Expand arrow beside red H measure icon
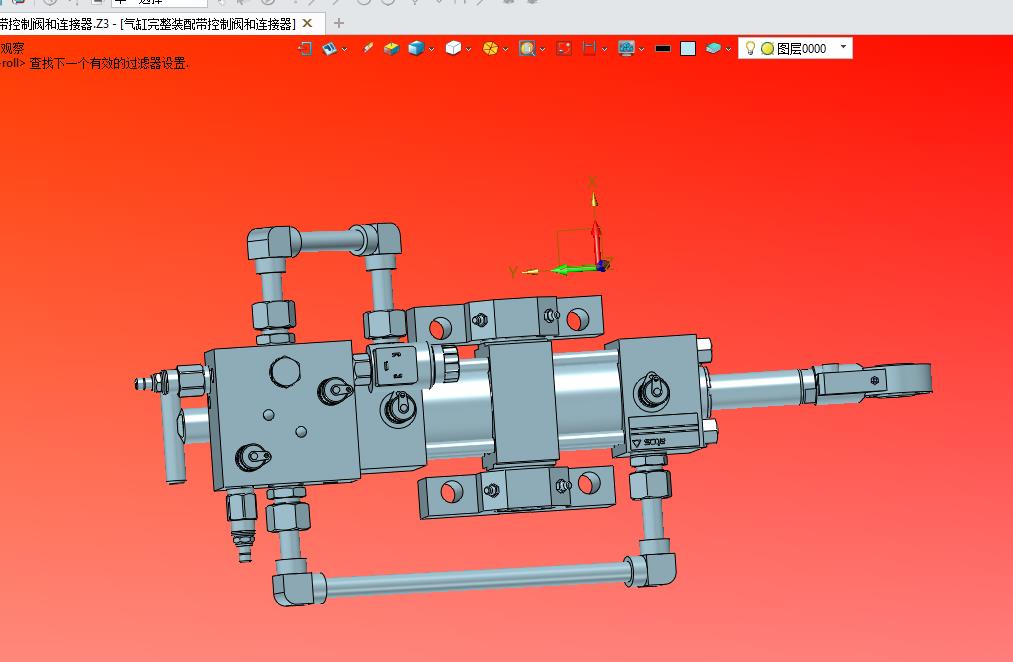This screenshot has width=1013, height=662. click(605, 49)
